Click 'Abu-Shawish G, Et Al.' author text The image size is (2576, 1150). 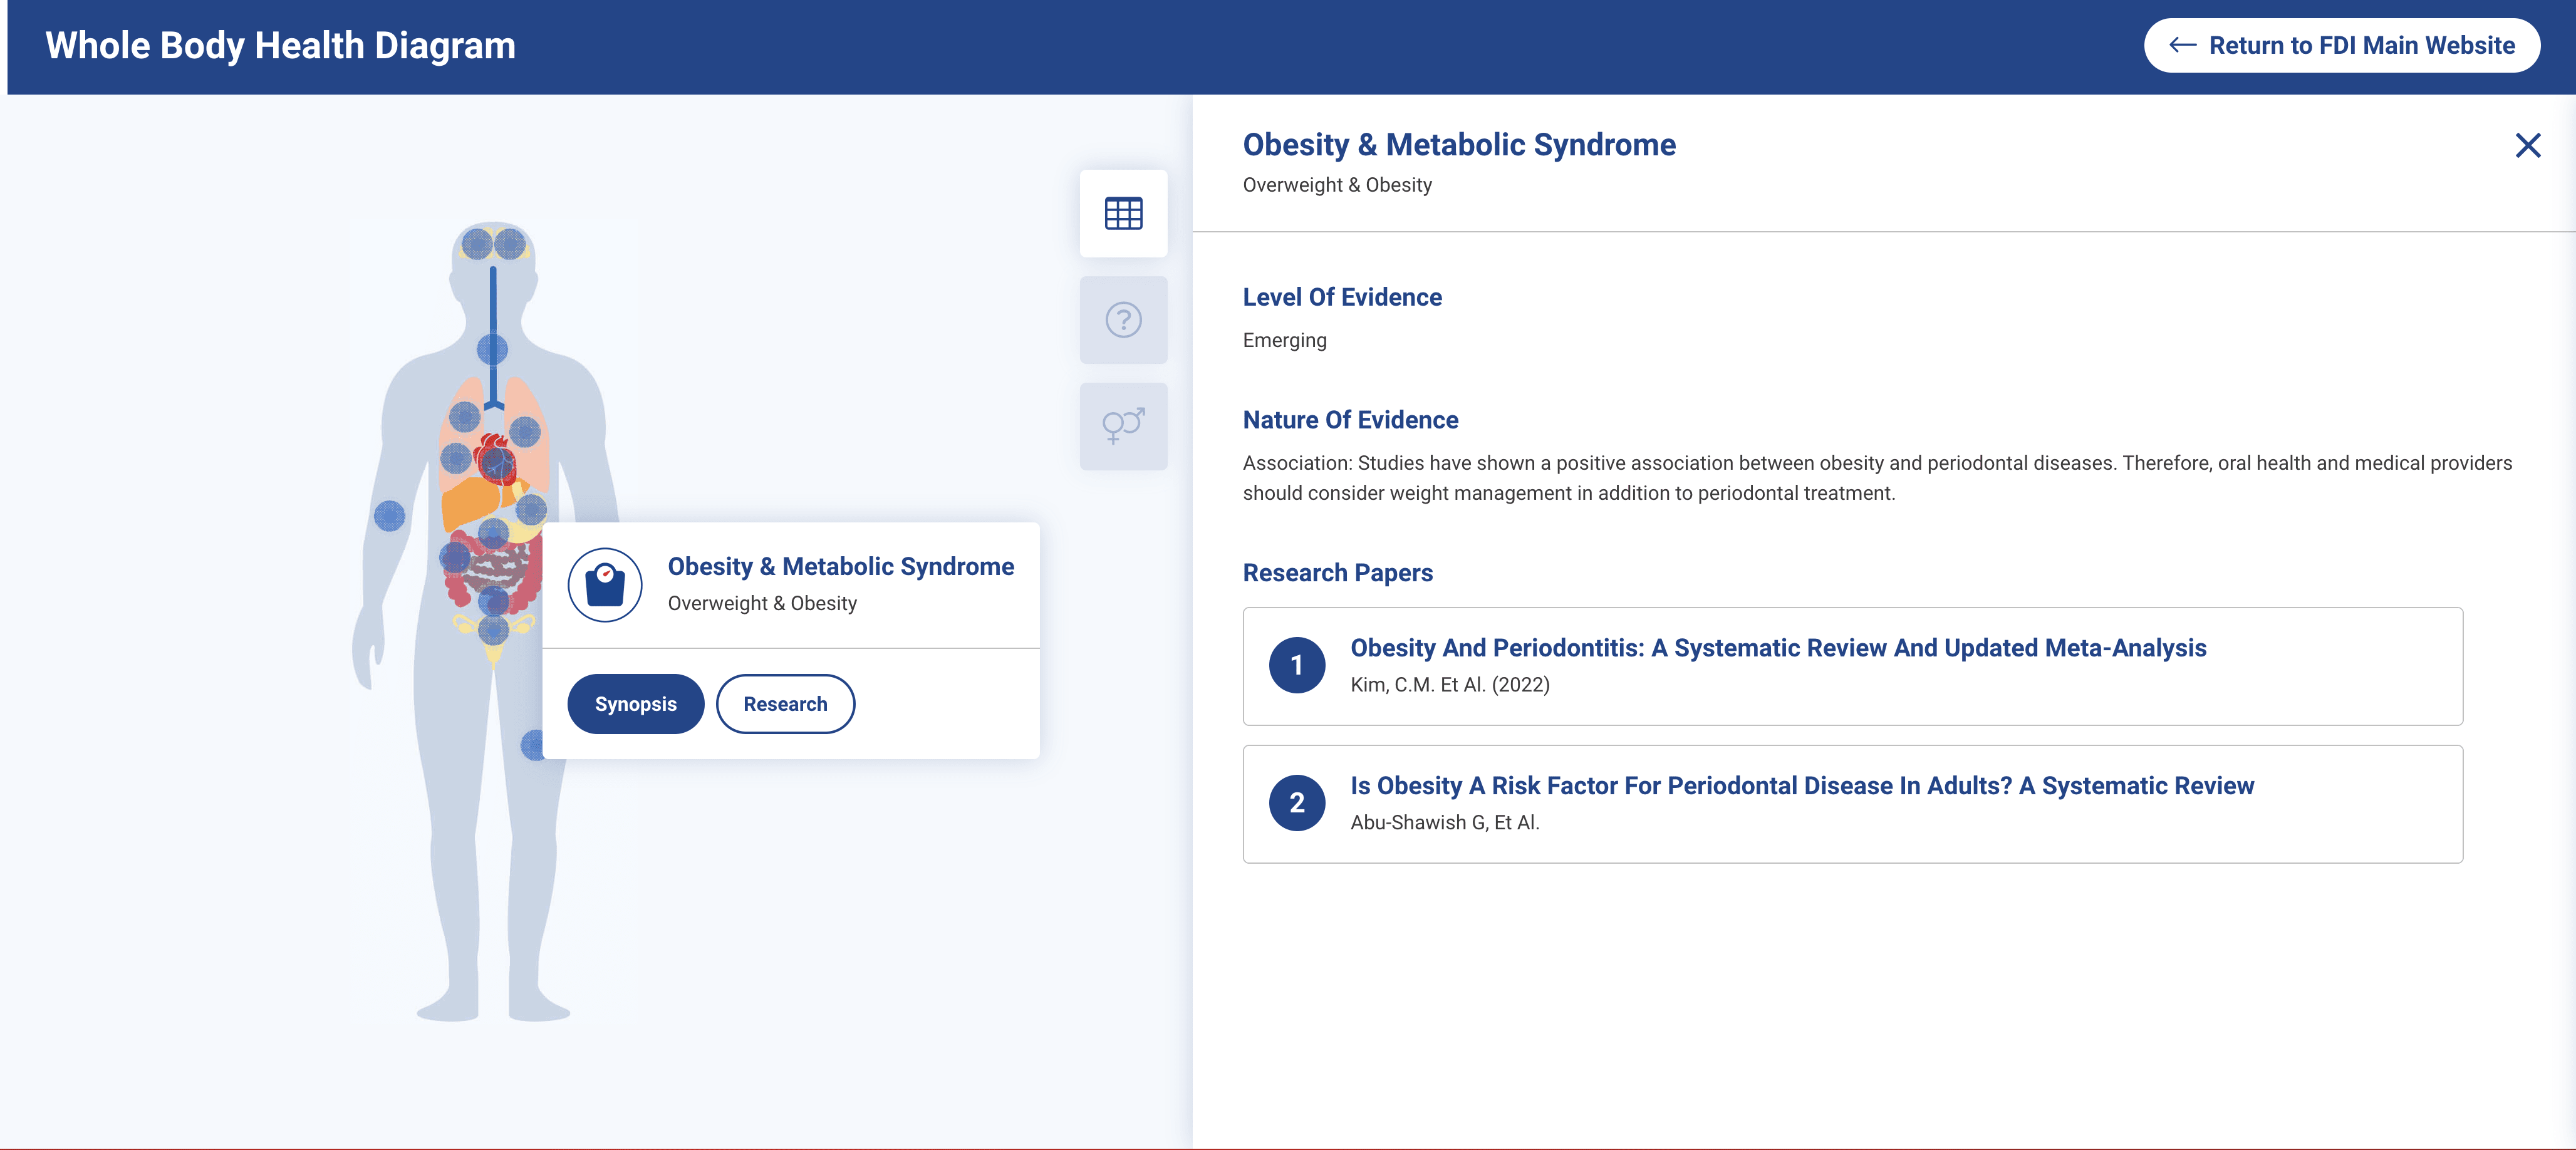pyautogui.click(x=1444, y=823)
